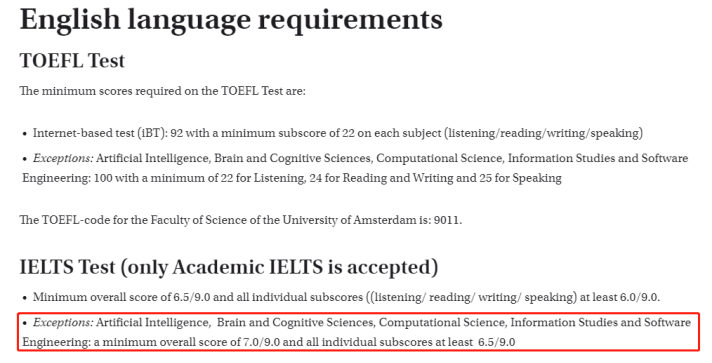Click Computational Science in the TOEFL exceptions

pos(439,158)
